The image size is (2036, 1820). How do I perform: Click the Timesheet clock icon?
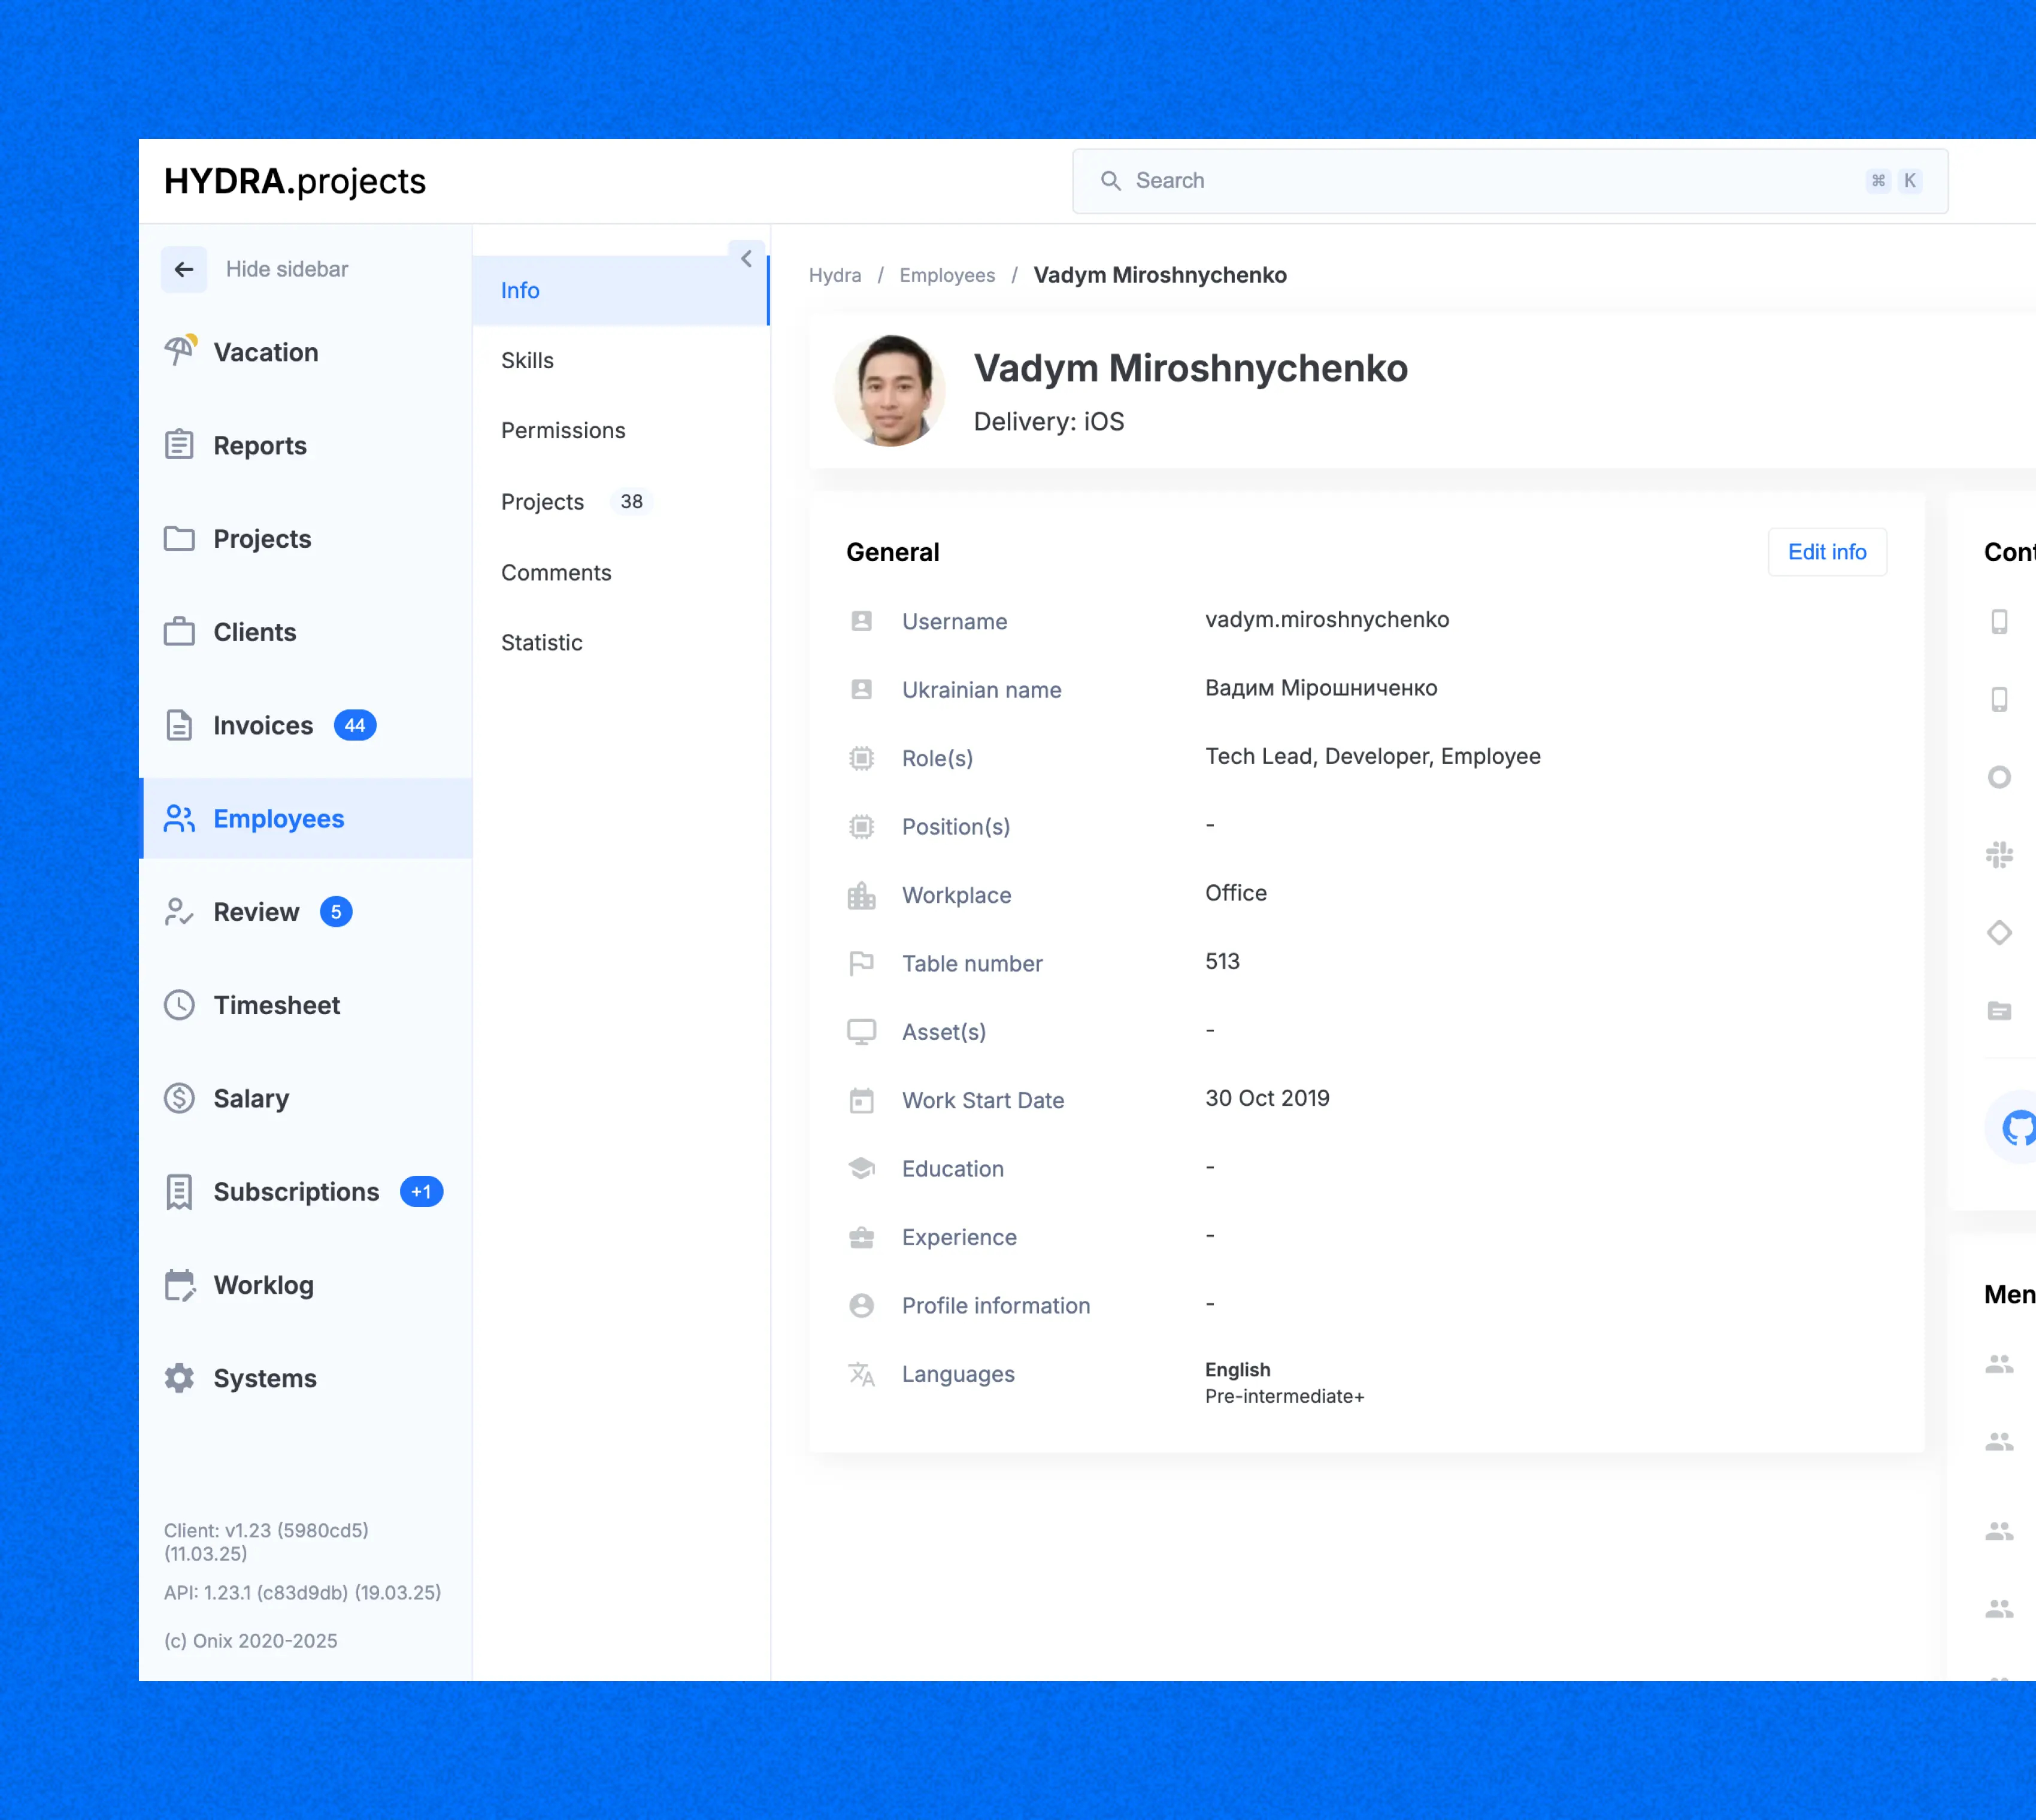click(179, 1005)
